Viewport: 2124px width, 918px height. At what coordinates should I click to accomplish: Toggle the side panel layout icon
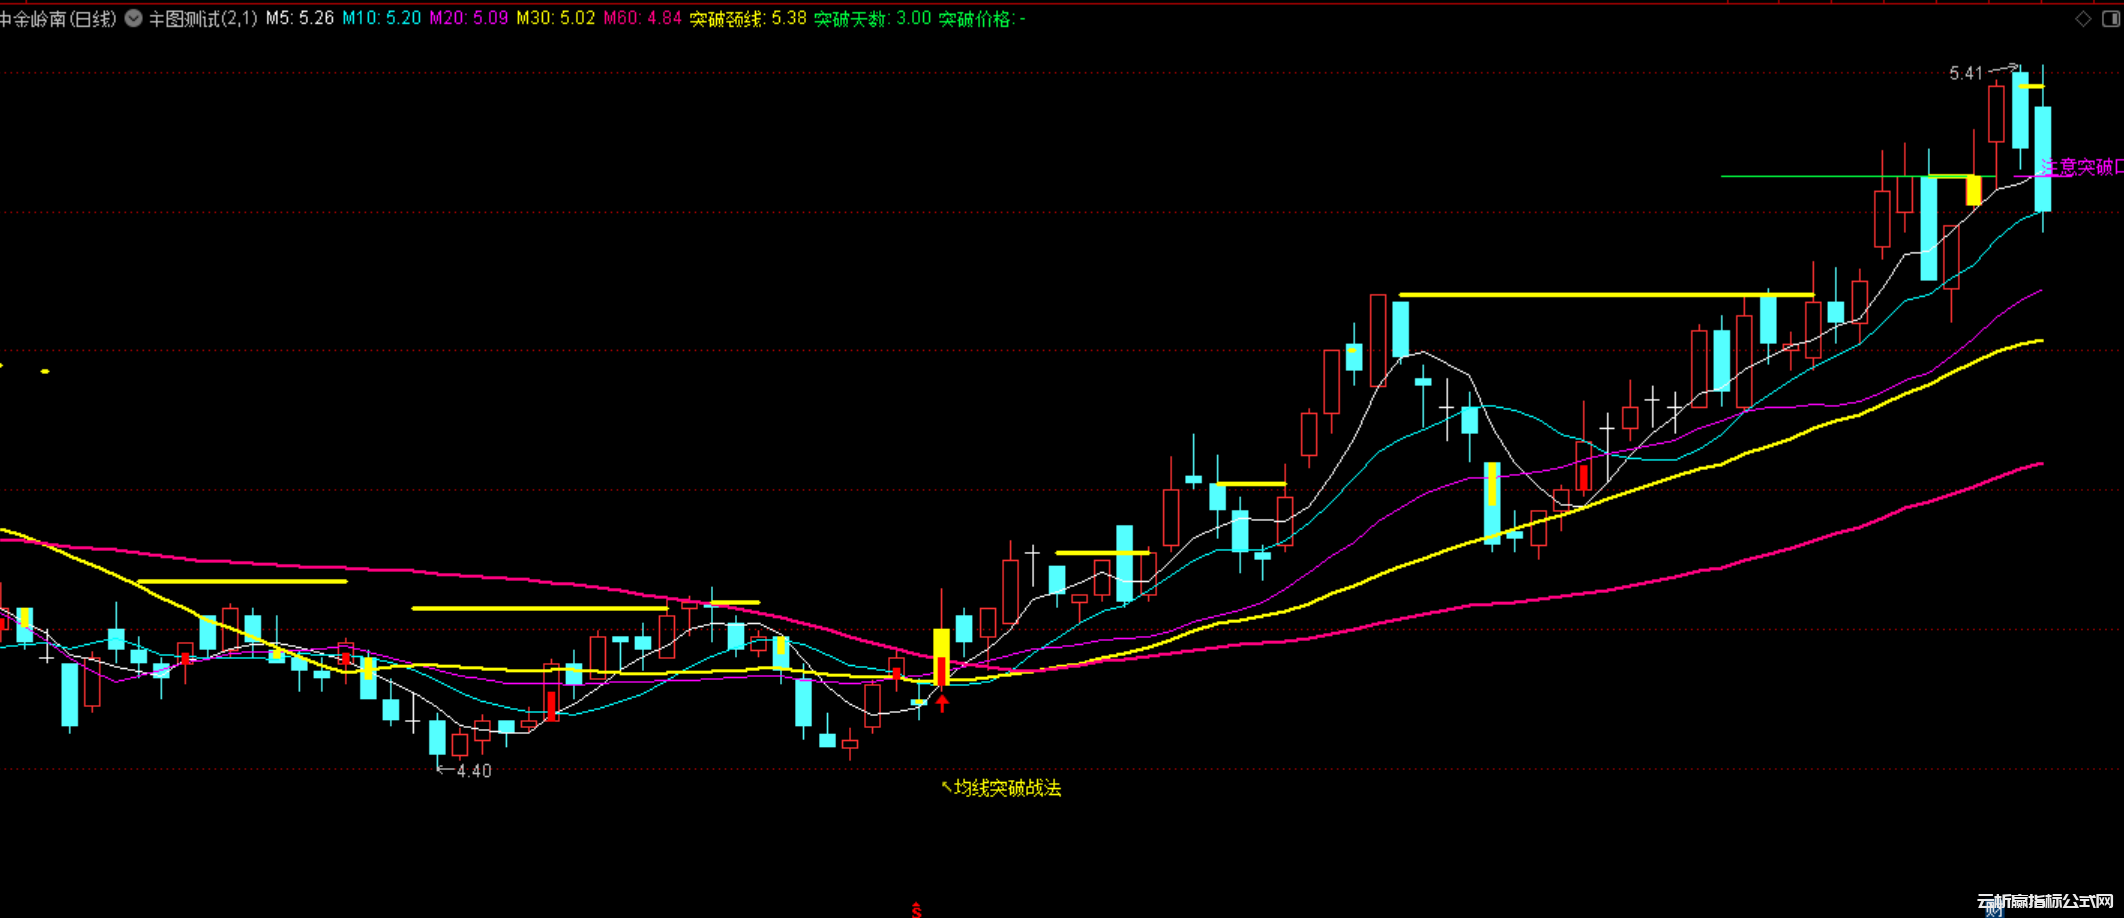[x=2111, y=19]
